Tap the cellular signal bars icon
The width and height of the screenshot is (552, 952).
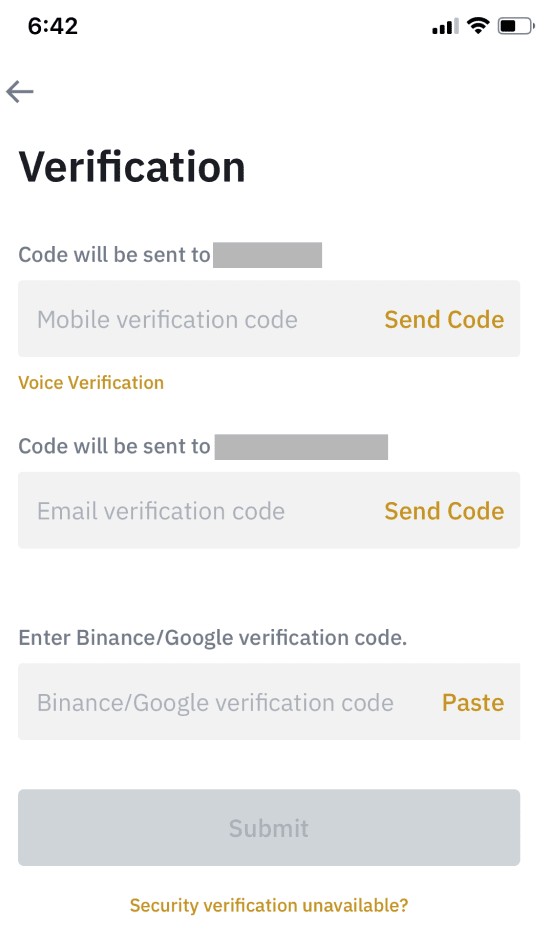pyautogui.click(x=445, y=27)
